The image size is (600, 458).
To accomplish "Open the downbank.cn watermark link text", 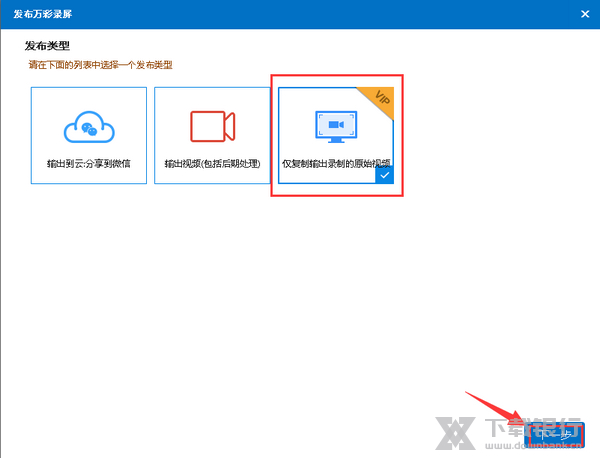I will (x=546, y=446).
